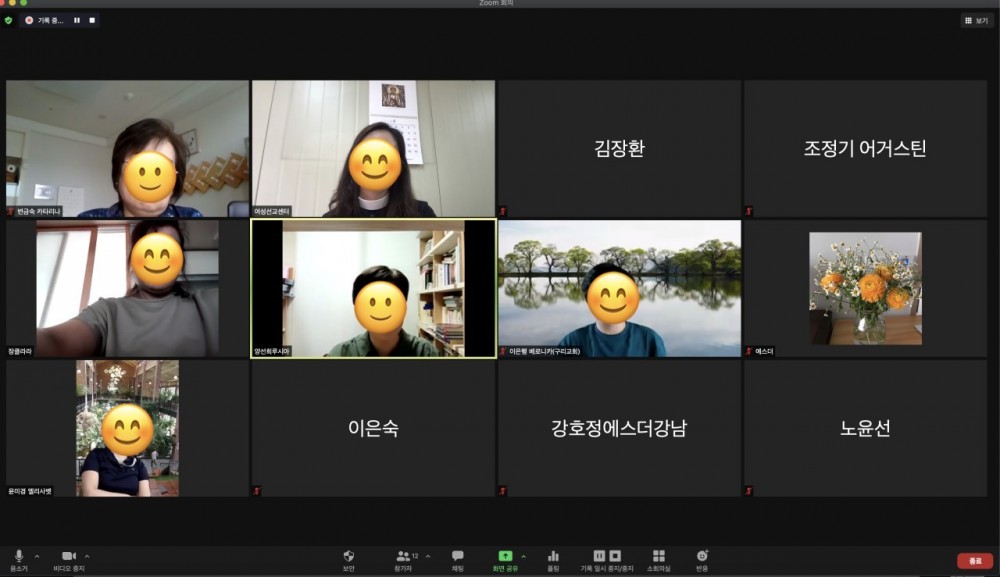
Task: Click the red End meeting button
Action: point(974,561)
